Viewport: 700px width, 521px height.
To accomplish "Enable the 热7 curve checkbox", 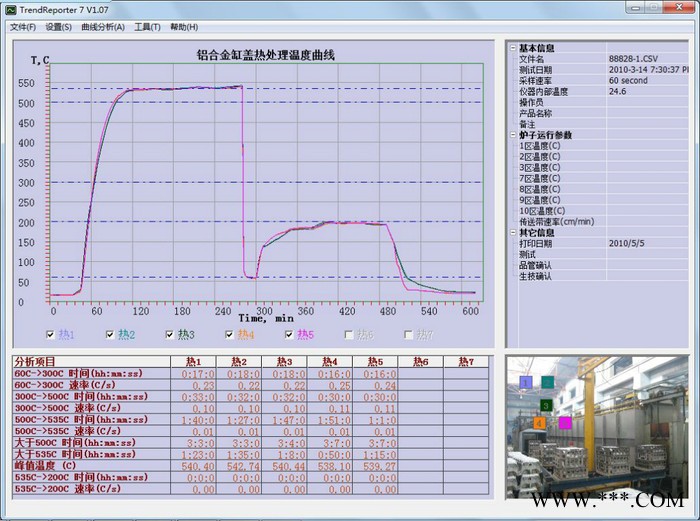I will click(x=408, y=335).
